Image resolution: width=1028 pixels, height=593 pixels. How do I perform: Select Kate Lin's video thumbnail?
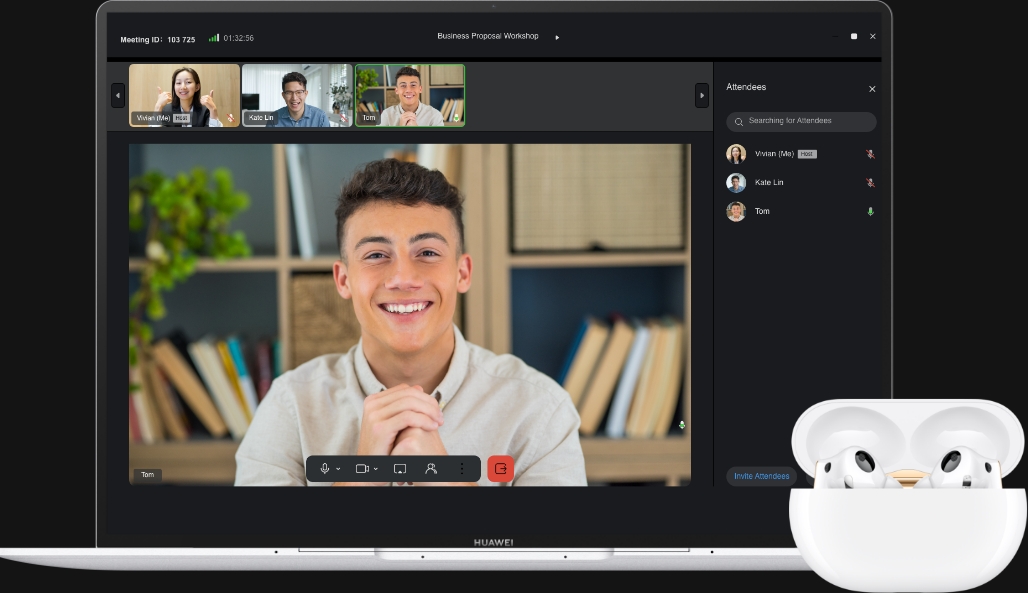tap(297, 95)
